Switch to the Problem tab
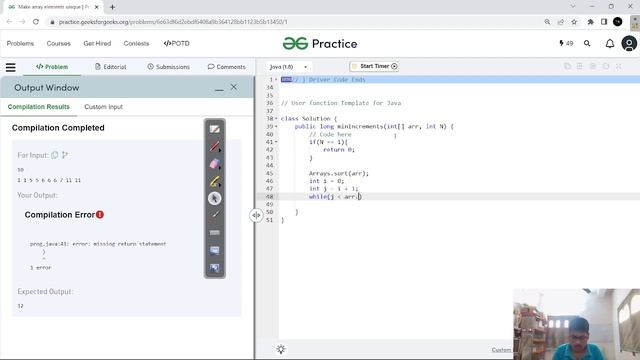 (x=52, y=67)
